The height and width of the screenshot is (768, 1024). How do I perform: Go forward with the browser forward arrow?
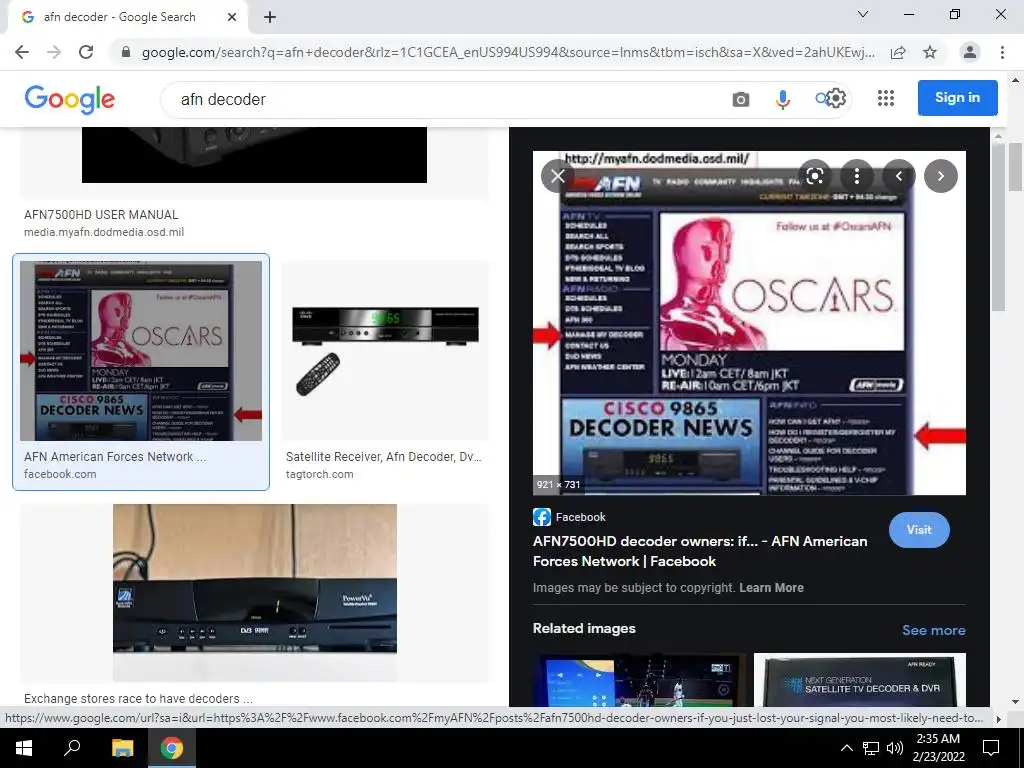(54, 52)
